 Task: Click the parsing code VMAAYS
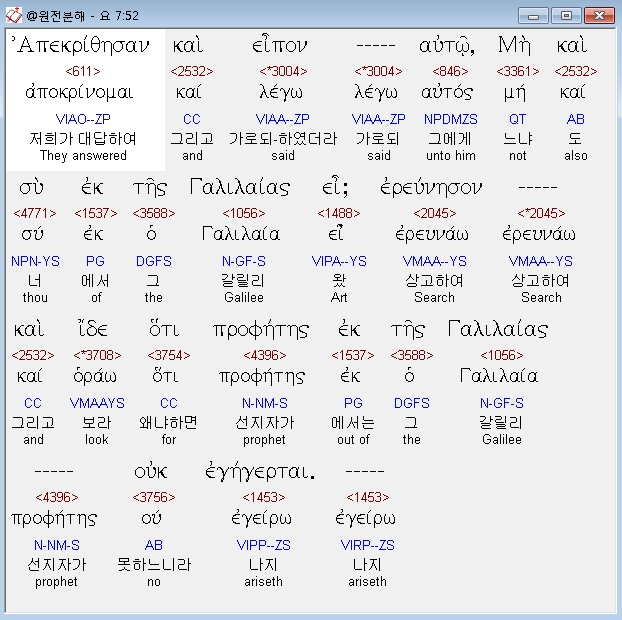pyautogui.click(x=97, y=403)
